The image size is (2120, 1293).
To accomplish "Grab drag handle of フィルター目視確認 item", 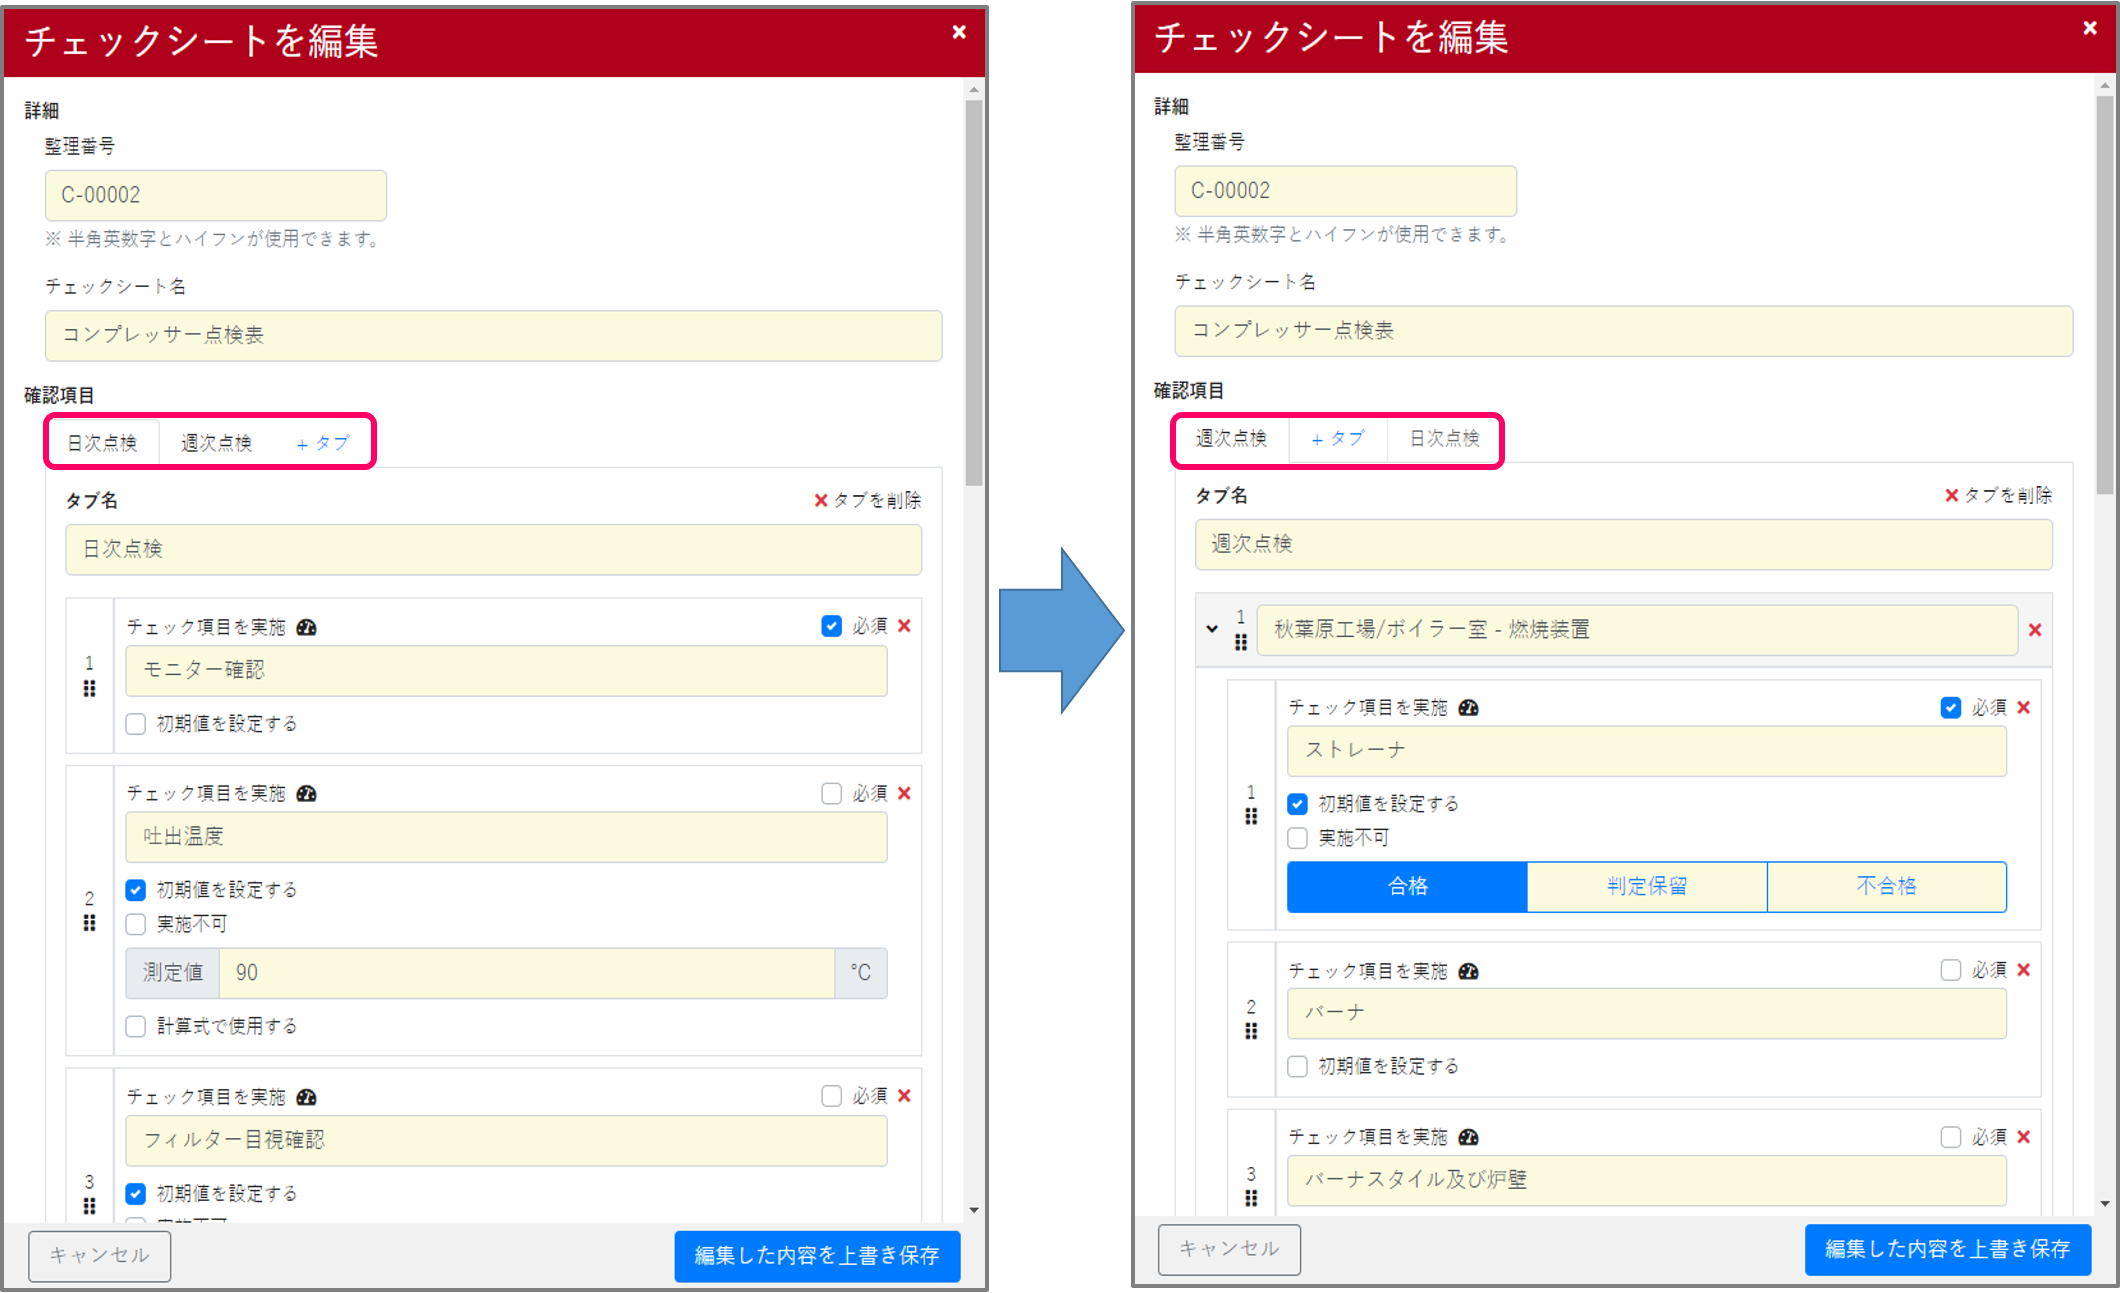I will 89,1206.
